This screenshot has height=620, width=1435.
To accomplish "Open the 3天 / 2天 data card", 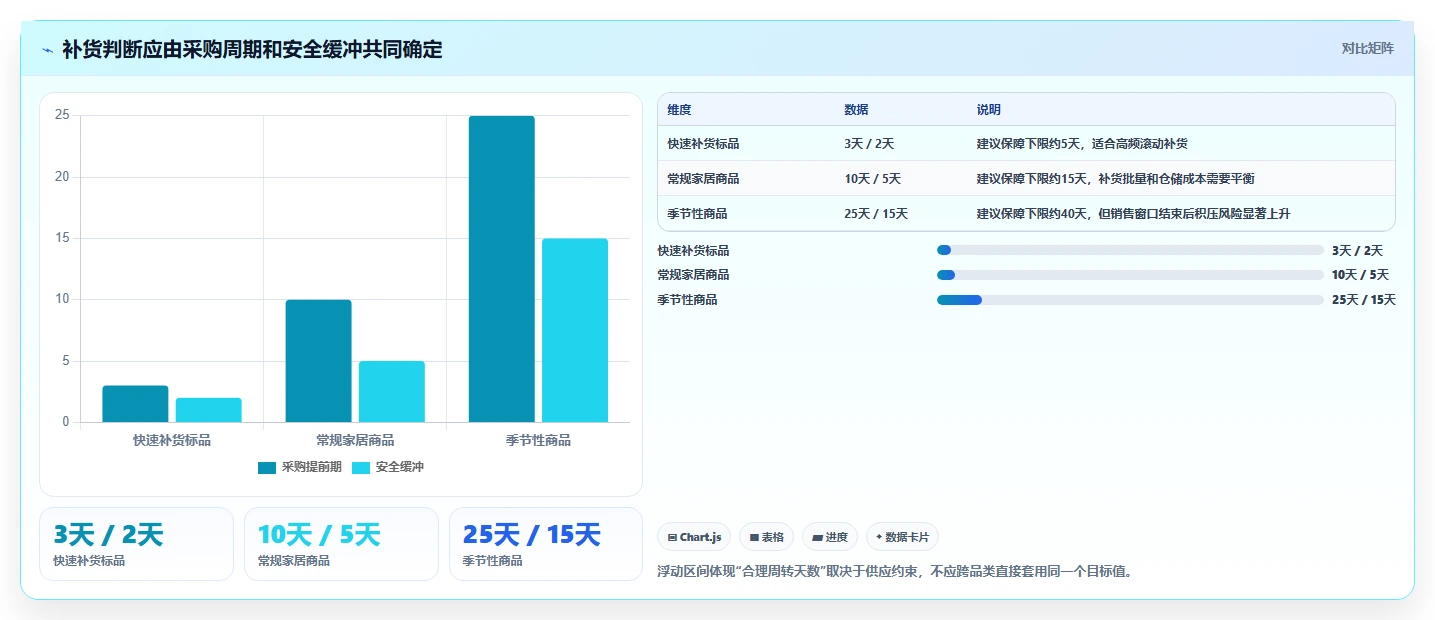I will coord(136,544).
